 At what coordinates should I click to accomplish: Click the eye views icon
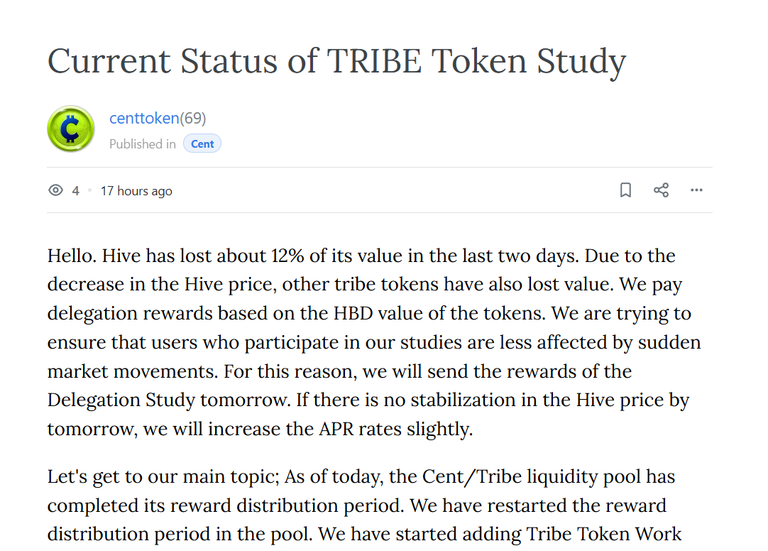[x=56, y=191]
